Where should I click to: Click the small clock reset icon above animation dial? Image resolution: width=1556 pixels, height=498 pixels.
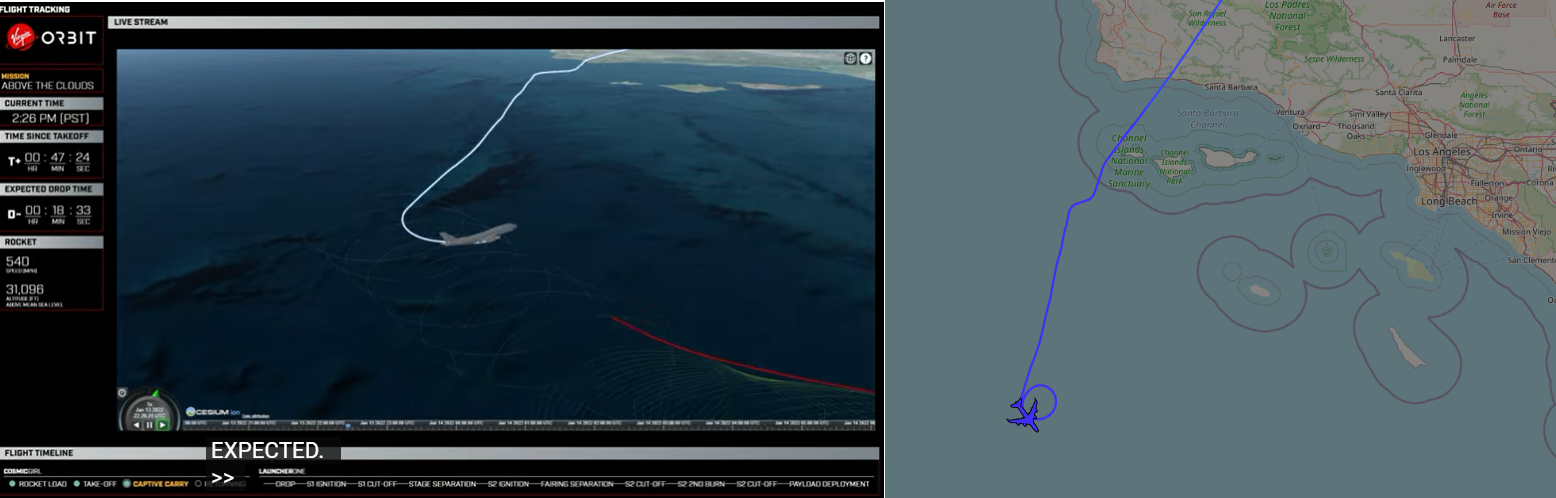click(x=123, y=393)
